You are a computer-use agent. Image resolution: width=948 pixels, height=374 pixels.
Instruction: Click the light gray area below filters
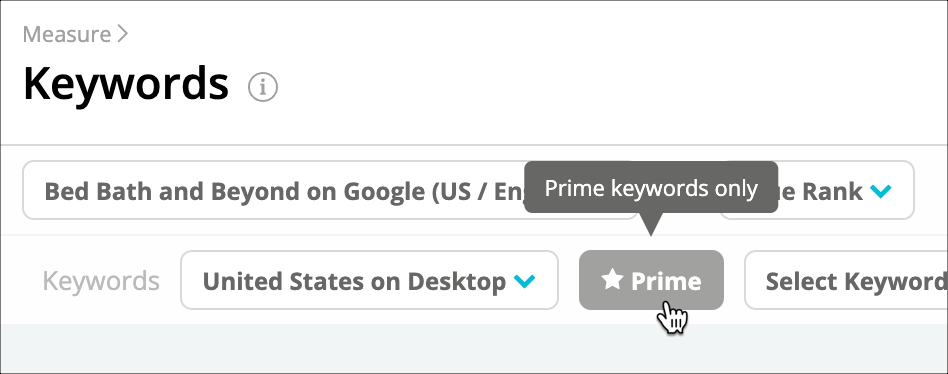point(474,349)
